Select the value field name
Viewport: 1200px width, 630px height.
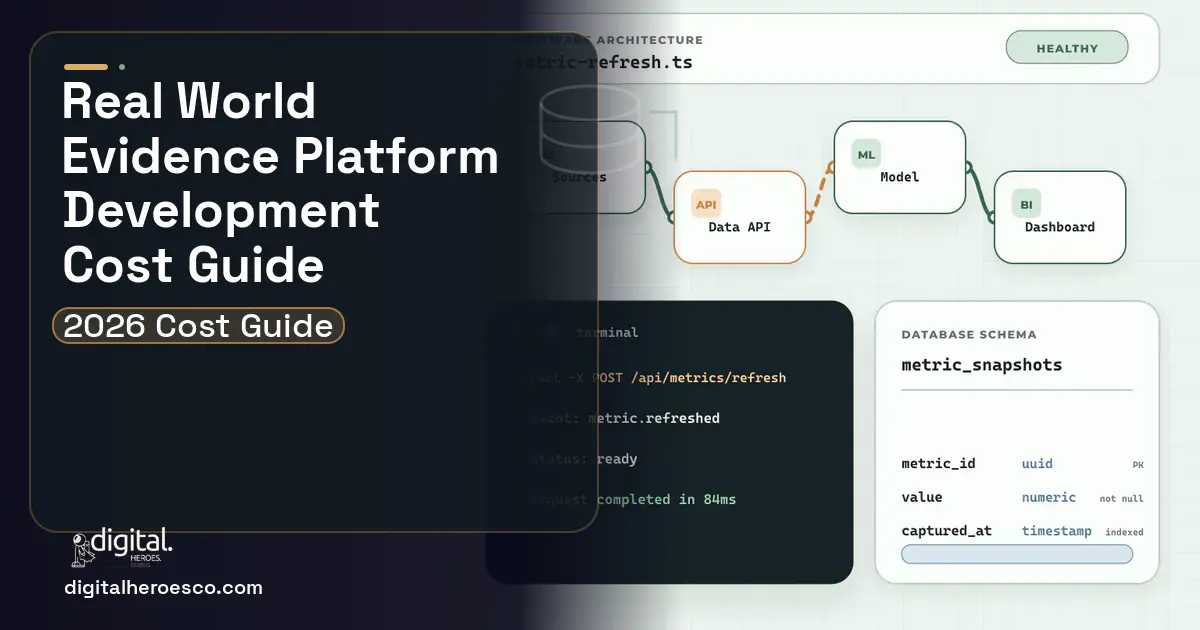(x=922, y=497)
